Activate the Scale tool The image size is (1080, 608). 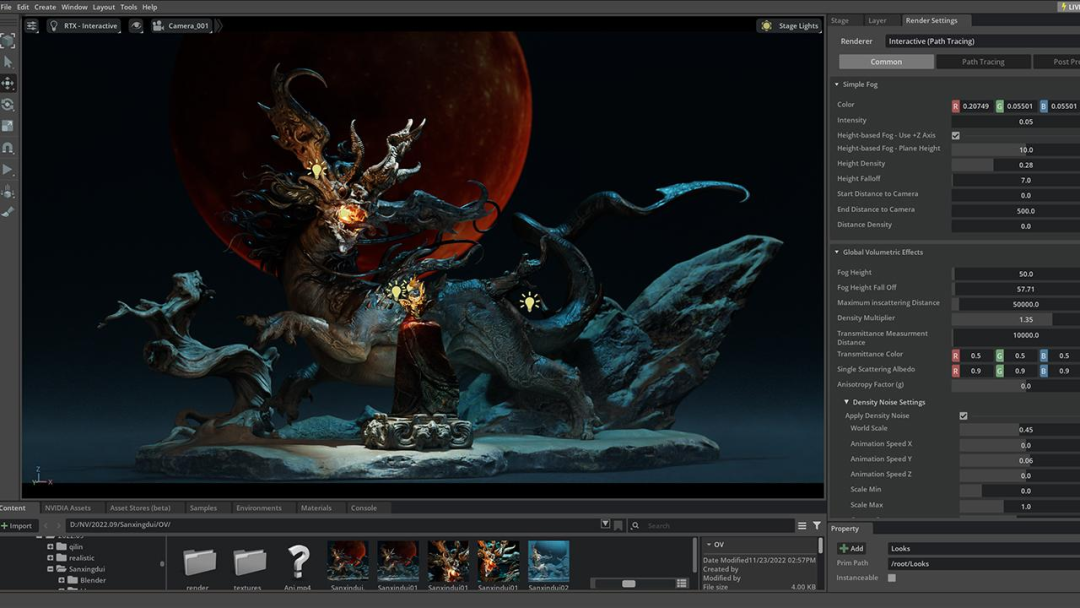[x=8, y=126]
